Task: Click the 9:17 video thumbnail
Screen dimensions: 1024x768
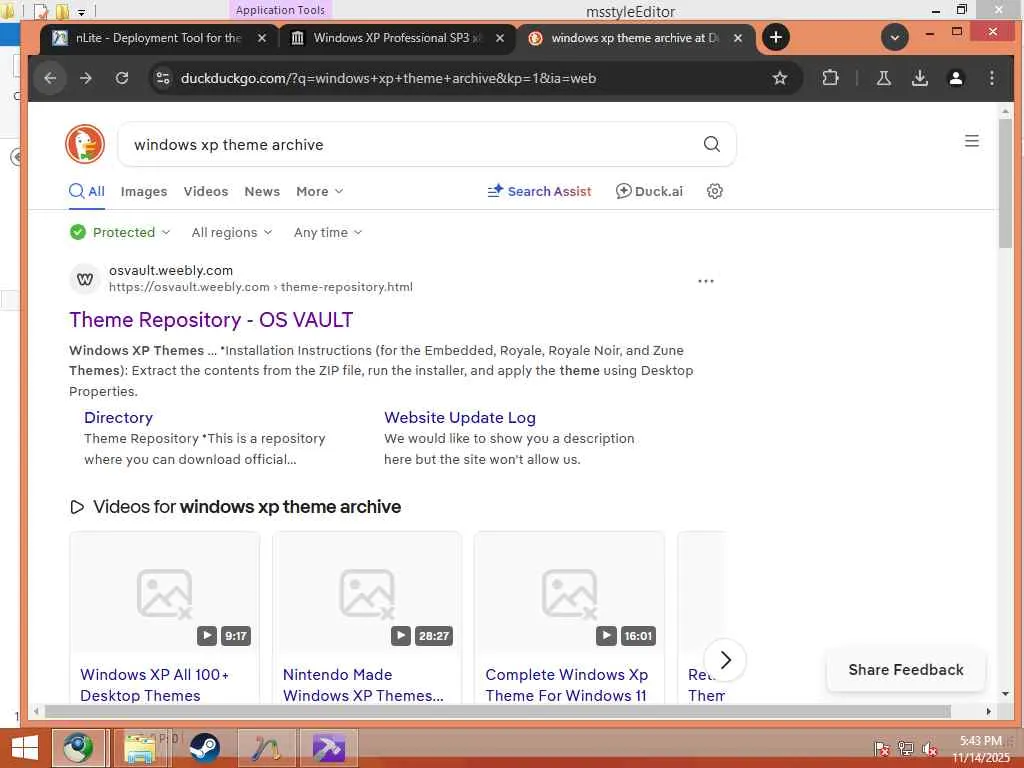Action: (x=165, y=592)
